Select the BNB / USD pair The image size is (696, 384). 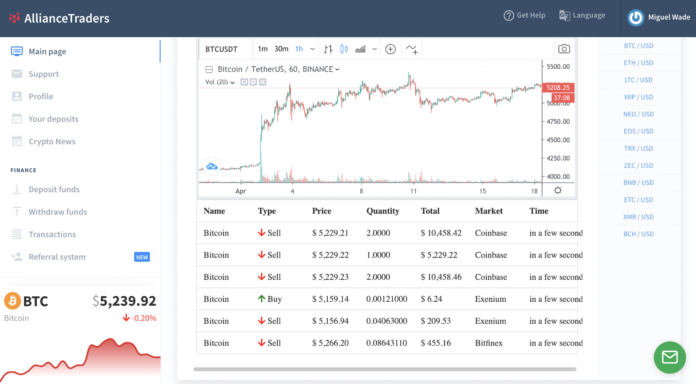point(638,182)
